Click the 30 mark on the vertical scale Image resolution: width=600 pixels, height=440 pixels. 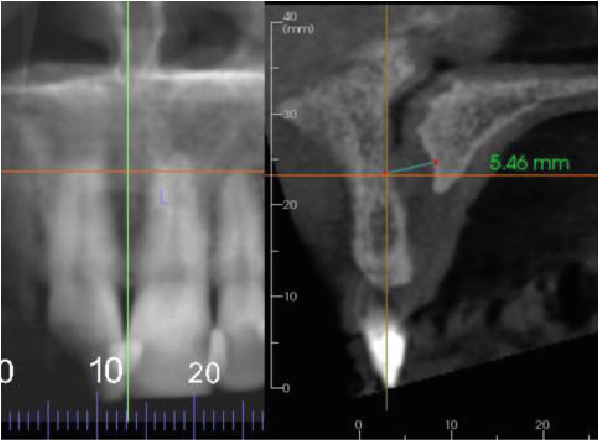290,114
